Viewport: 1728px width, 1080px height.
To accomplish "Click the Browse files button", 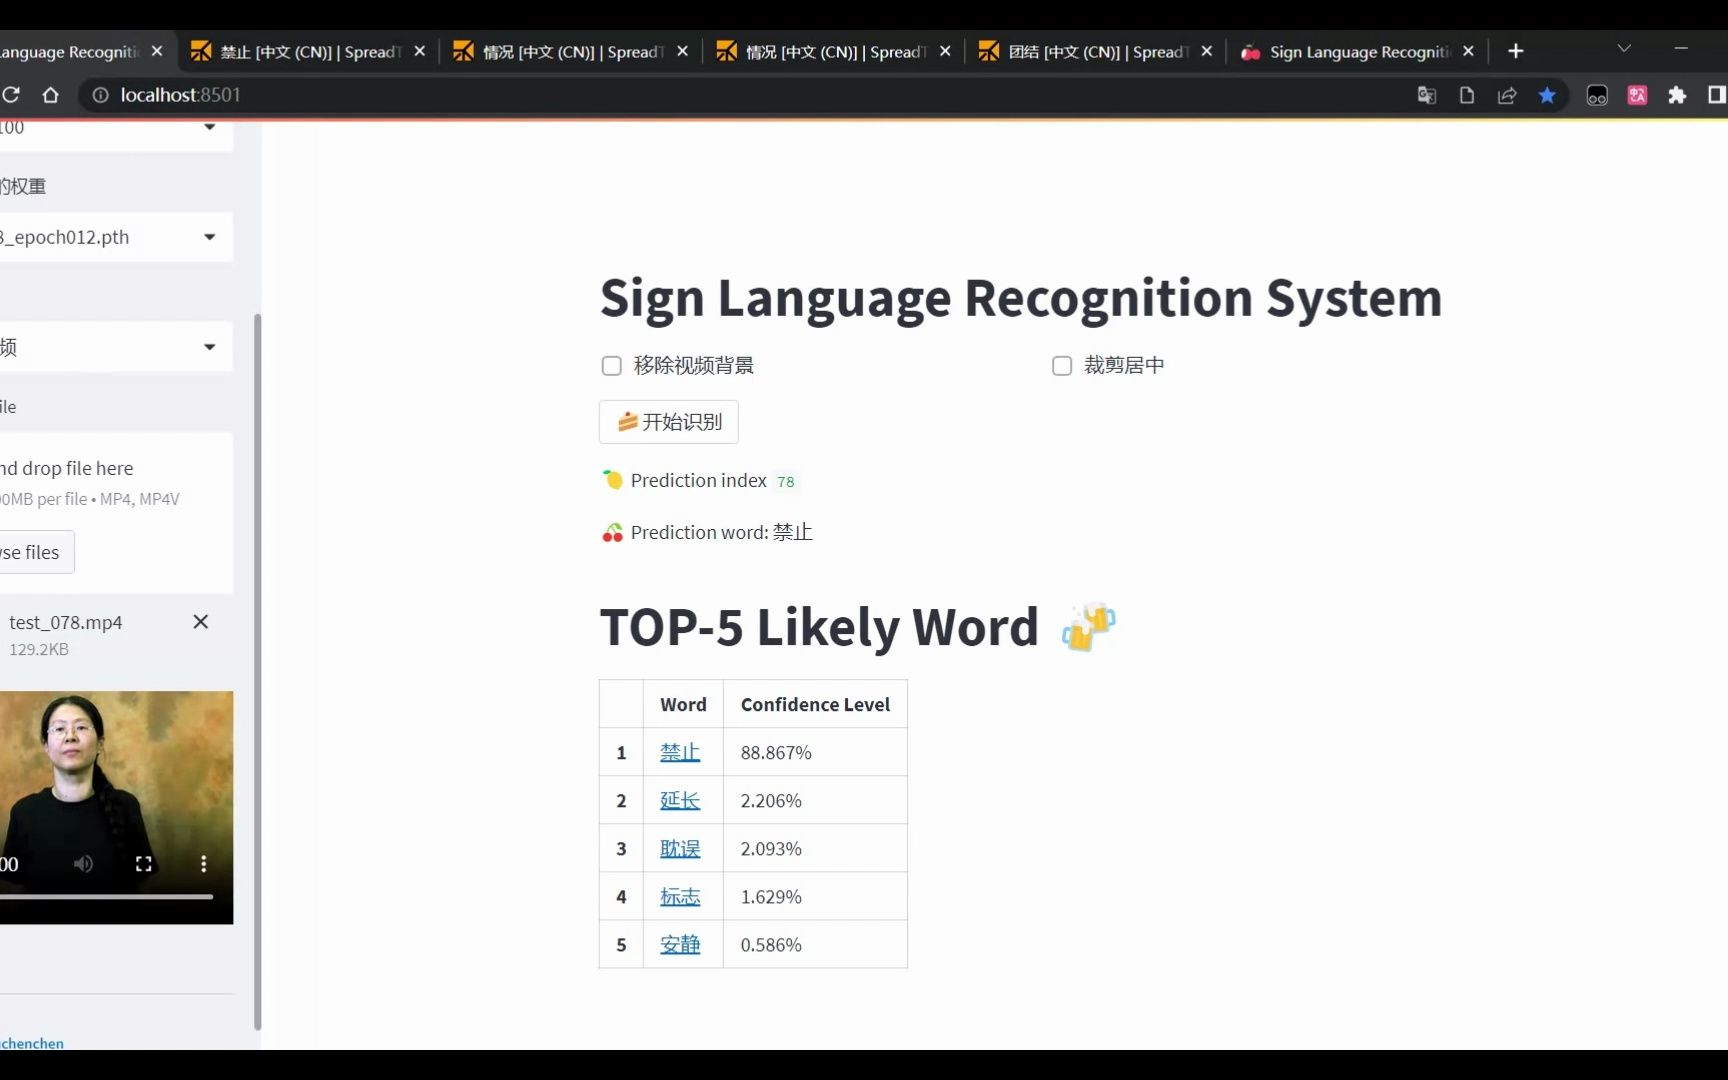I will click(x=36, y=552).
